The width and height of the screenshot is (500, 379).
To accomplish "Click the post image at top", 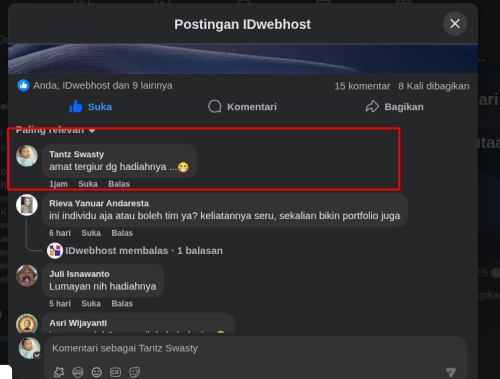I will (243, 59).
